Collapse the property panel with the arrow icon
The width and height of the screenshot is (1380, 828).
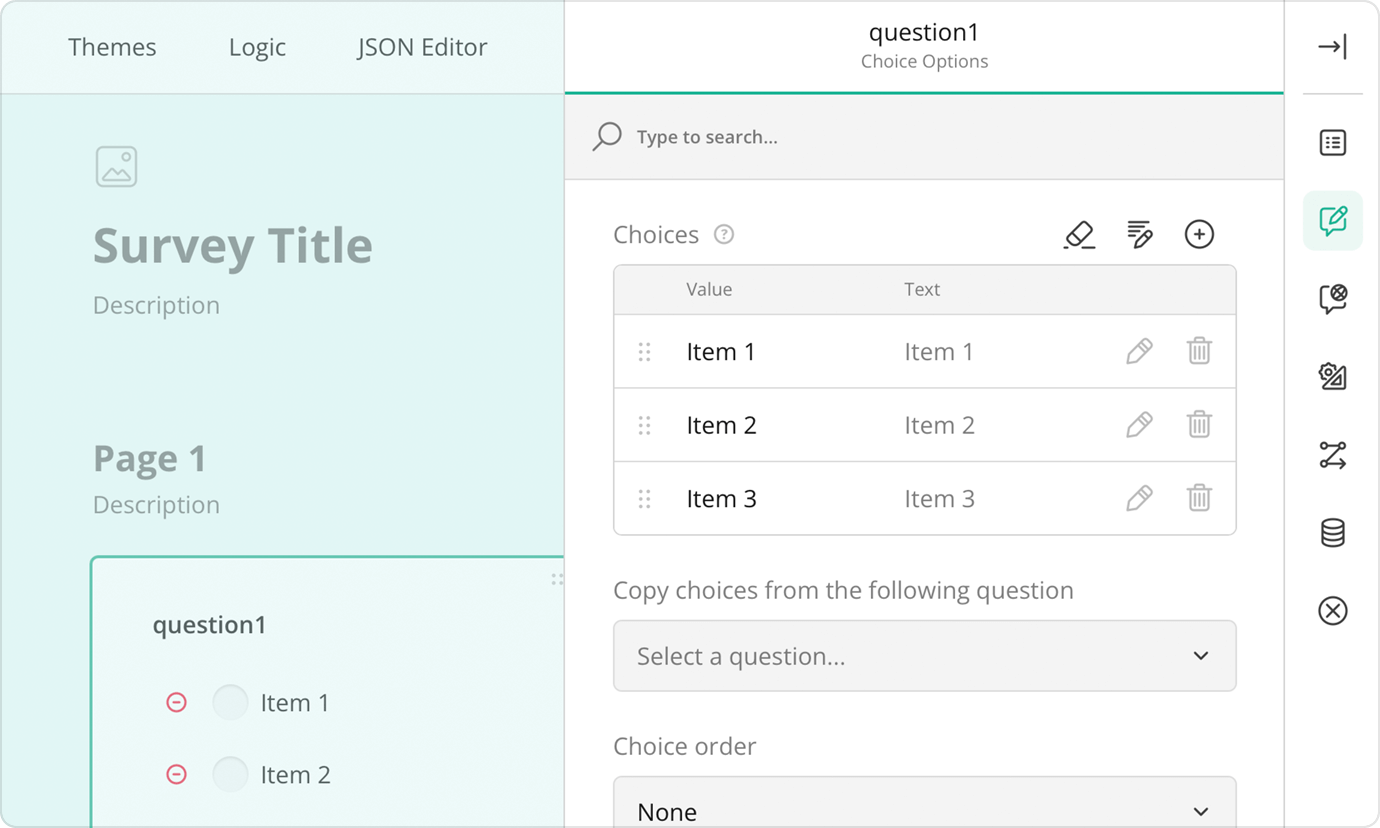point(1332,46)
